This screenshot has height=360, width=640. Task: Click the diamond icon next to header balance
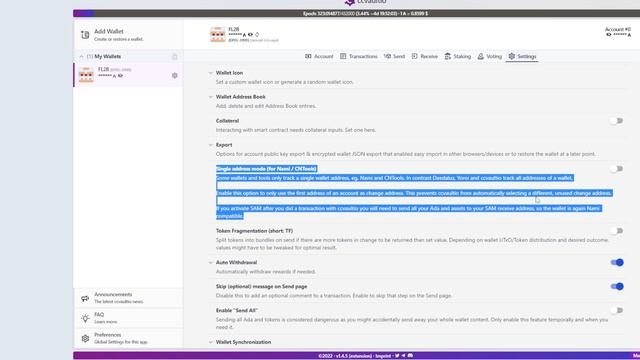(x=257, y=35)
